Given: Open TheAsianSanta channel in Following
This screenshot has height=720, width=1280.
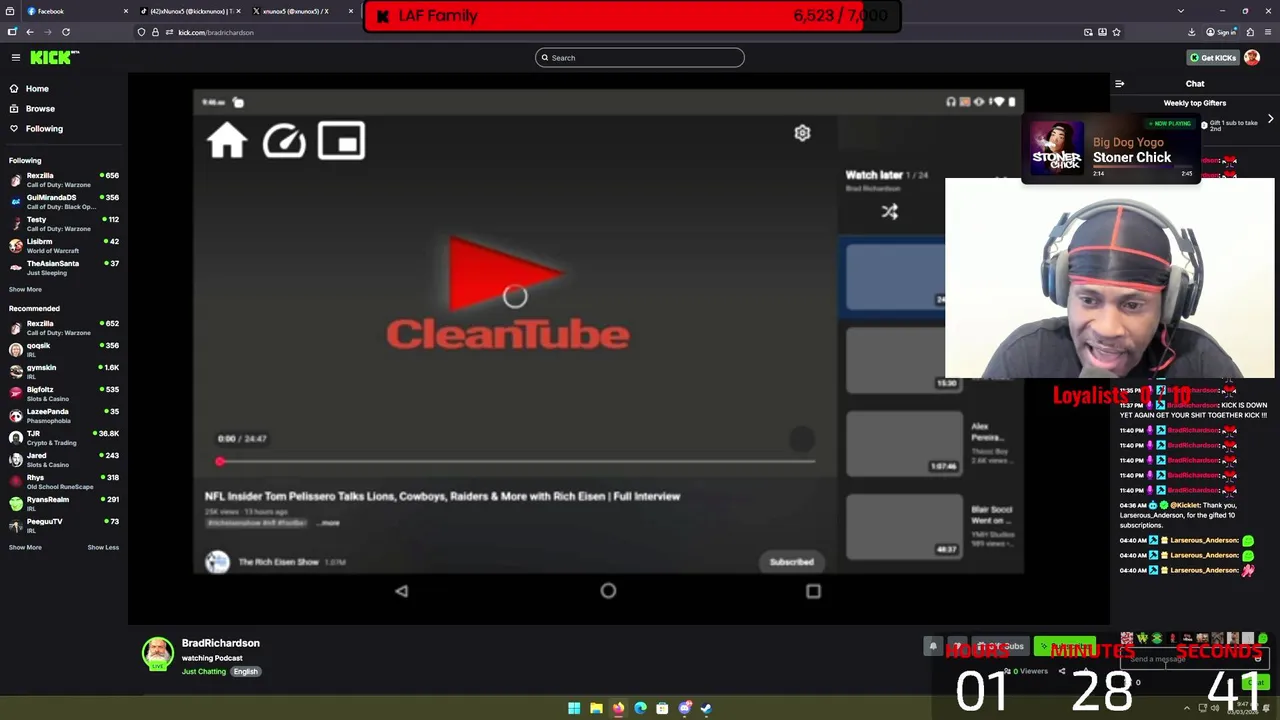Looking at the screenshot, I should (64, 268).
